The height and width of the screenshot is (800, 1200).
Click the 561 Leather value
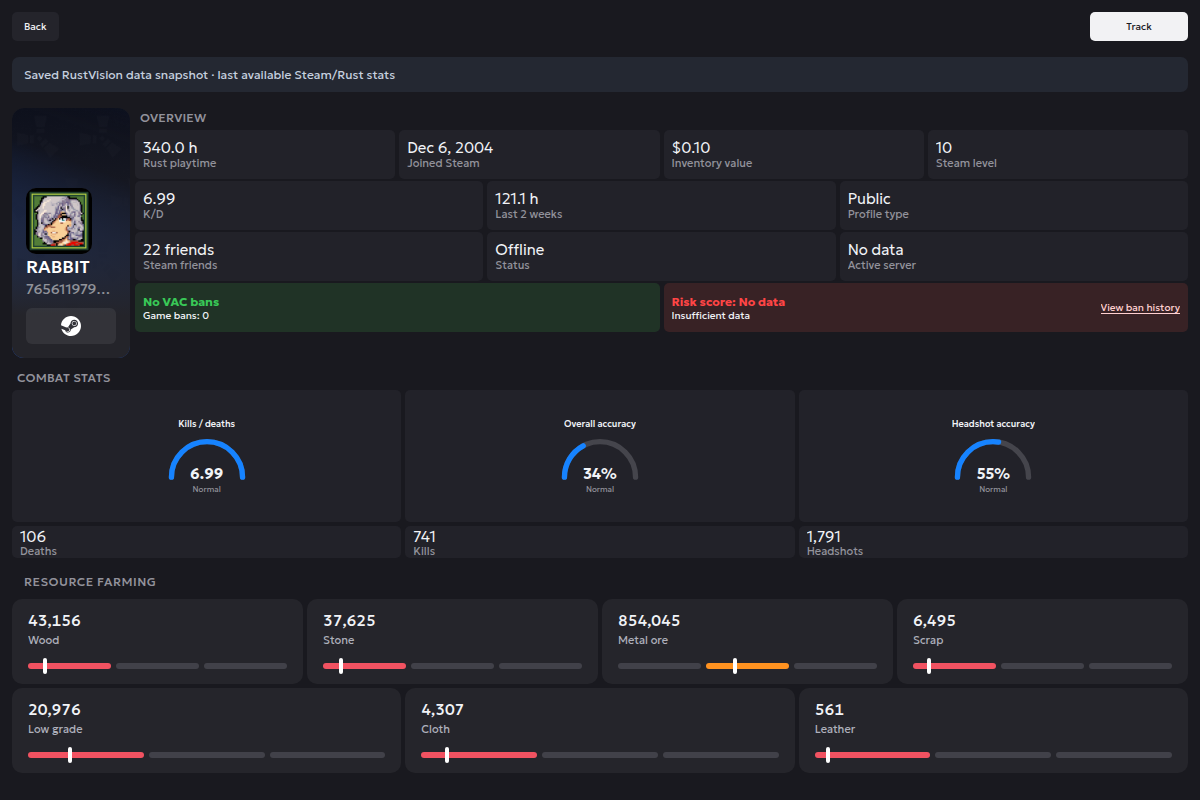click(x=829, y=710)
